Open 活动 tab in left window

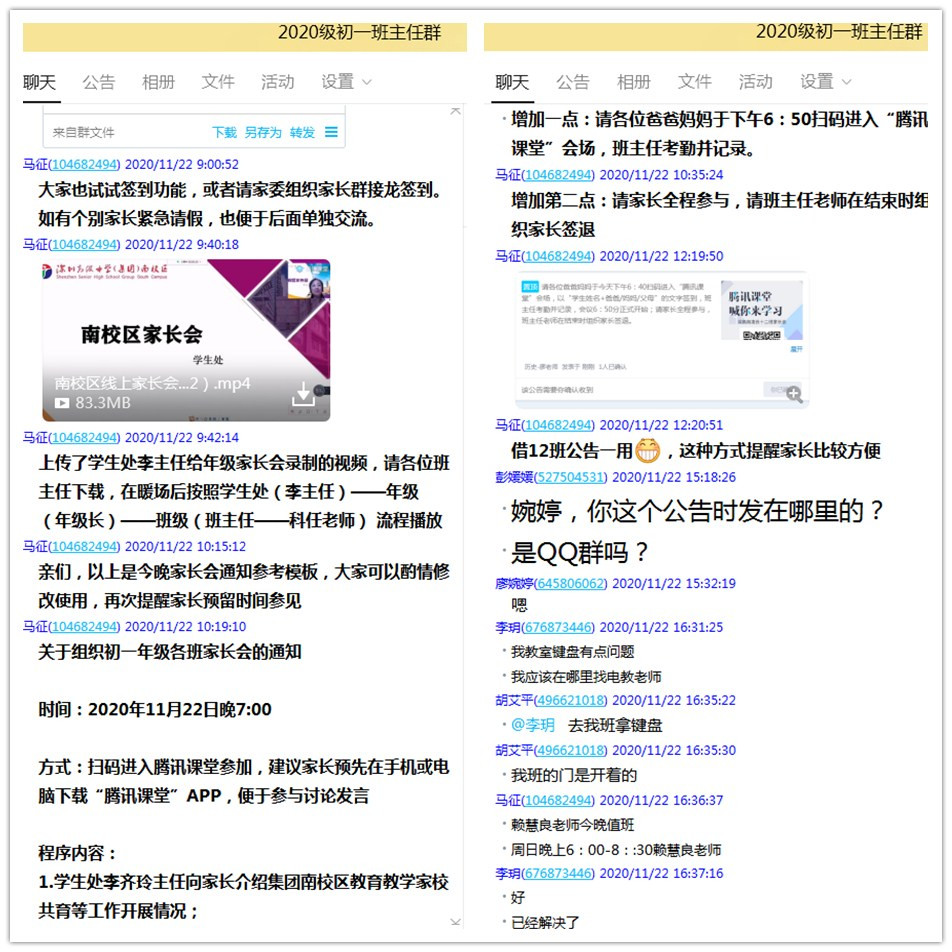pyautogui.click(x=277, y=82)
